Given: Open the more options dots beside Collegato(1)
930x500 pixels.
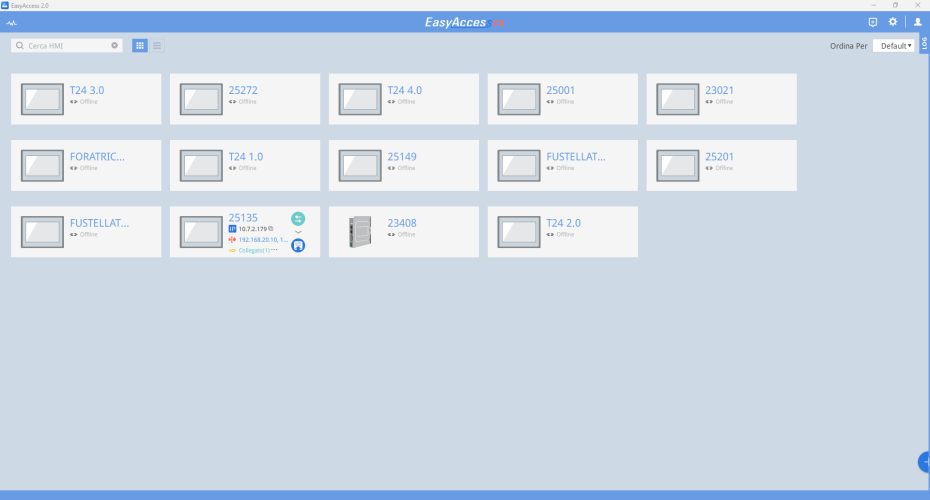Looking at the screenshot, I should [x=274, y=250].
